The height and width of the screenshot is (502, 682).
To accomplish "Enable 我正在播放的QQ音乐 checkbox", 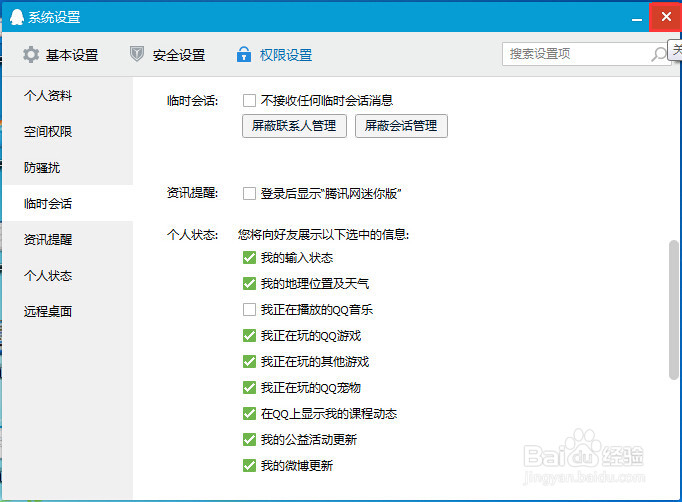I will click(x=249, y=310).
